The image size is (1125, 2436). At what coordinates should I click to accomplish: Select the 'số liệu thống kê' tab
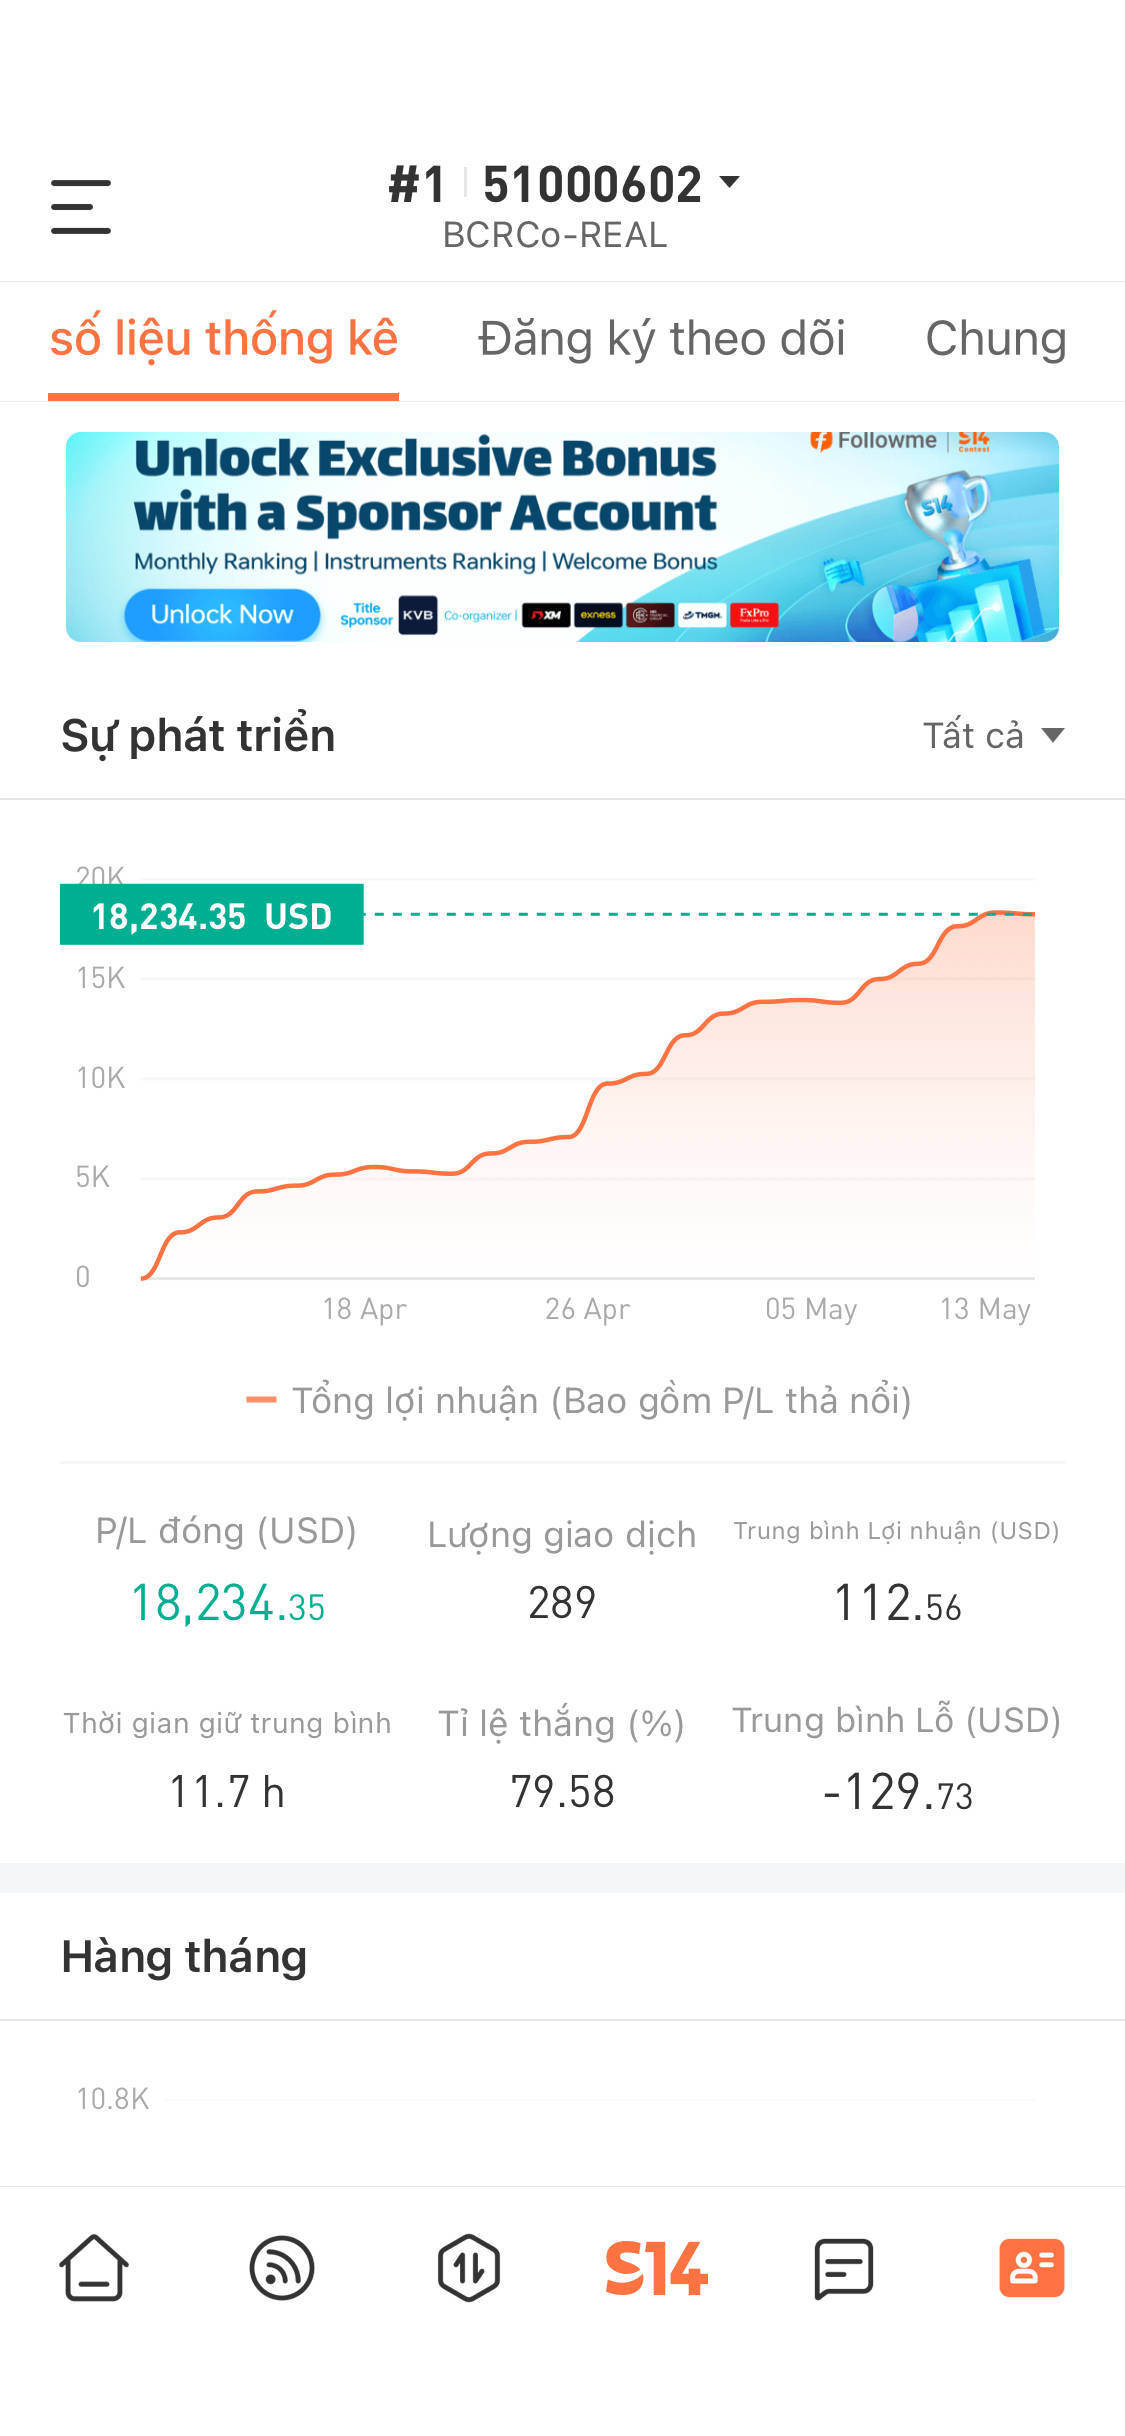pyautogui.click(x=224, y=339)
